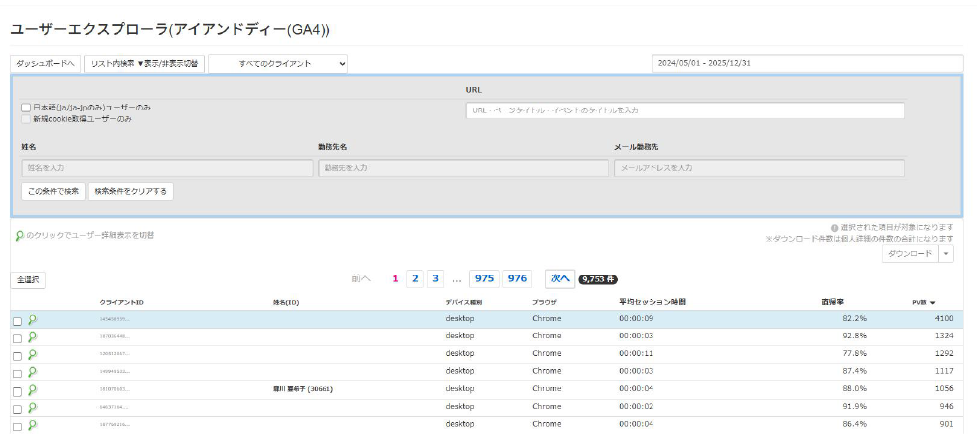
Task: Open details for user 30661's row
Action: point(33,390)
